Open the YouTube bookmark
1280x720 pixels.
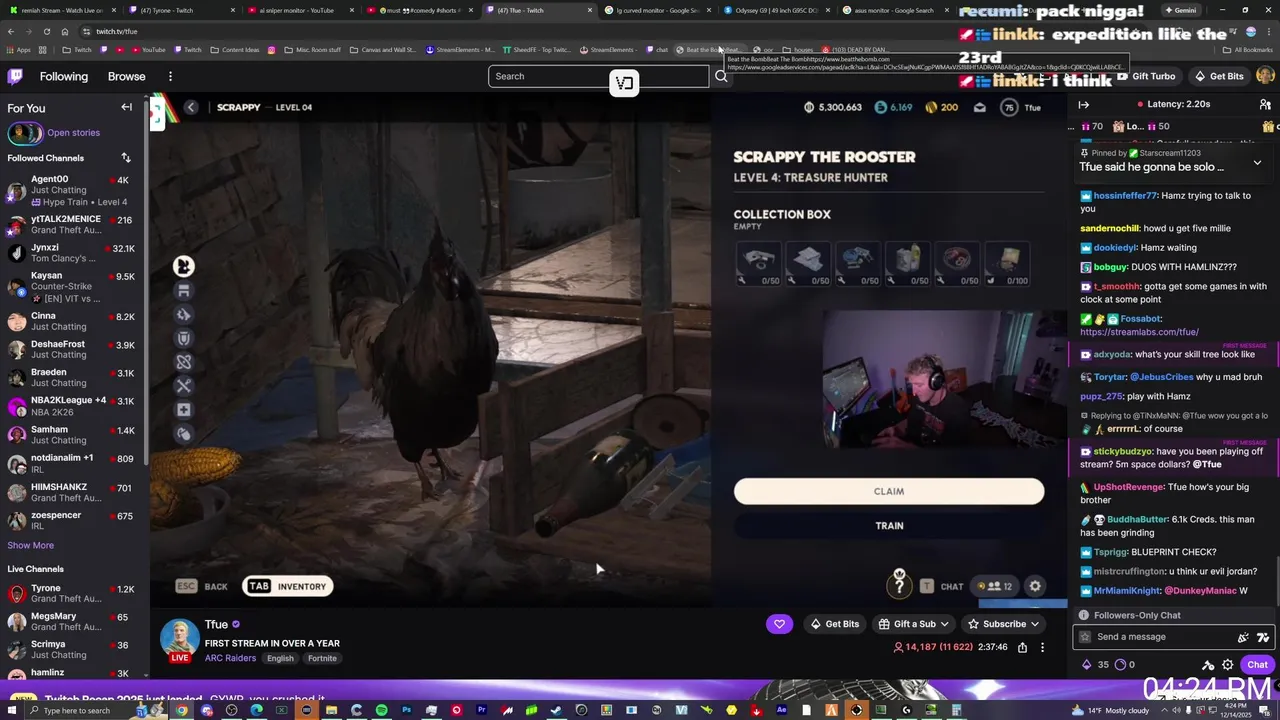(x=147, y=50)
